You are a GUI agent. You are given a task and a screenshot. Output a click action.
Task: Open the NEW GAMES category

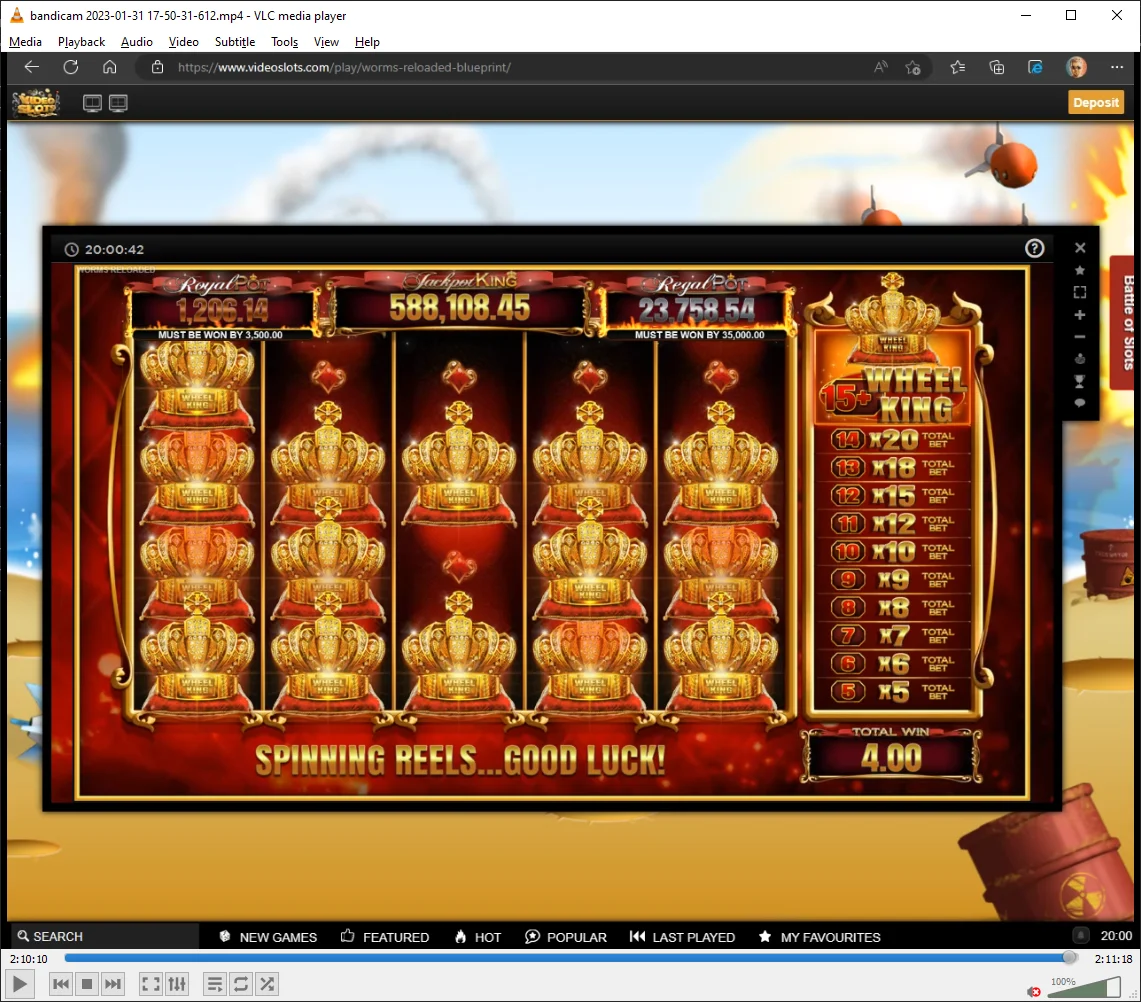click(x=268, y=937)
